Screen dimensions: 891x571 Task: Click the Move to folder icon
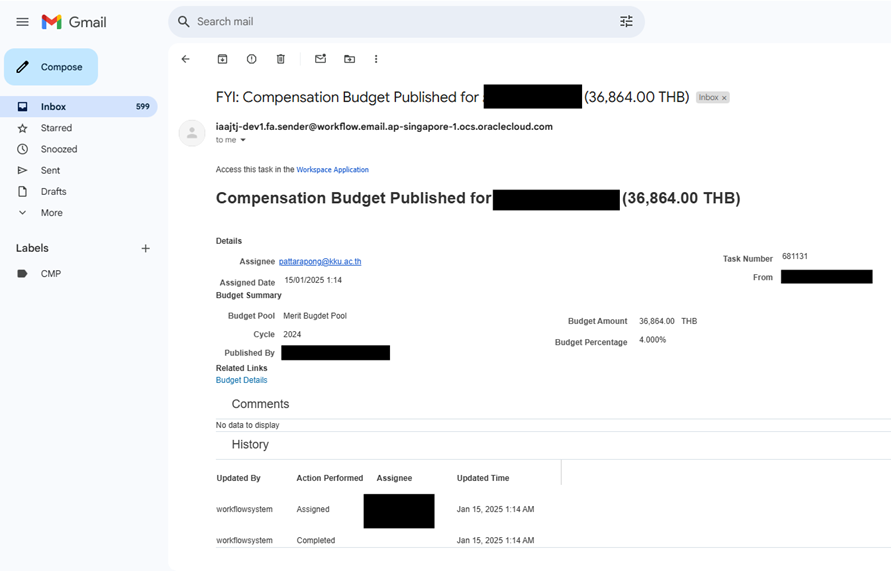pos(349,59)
